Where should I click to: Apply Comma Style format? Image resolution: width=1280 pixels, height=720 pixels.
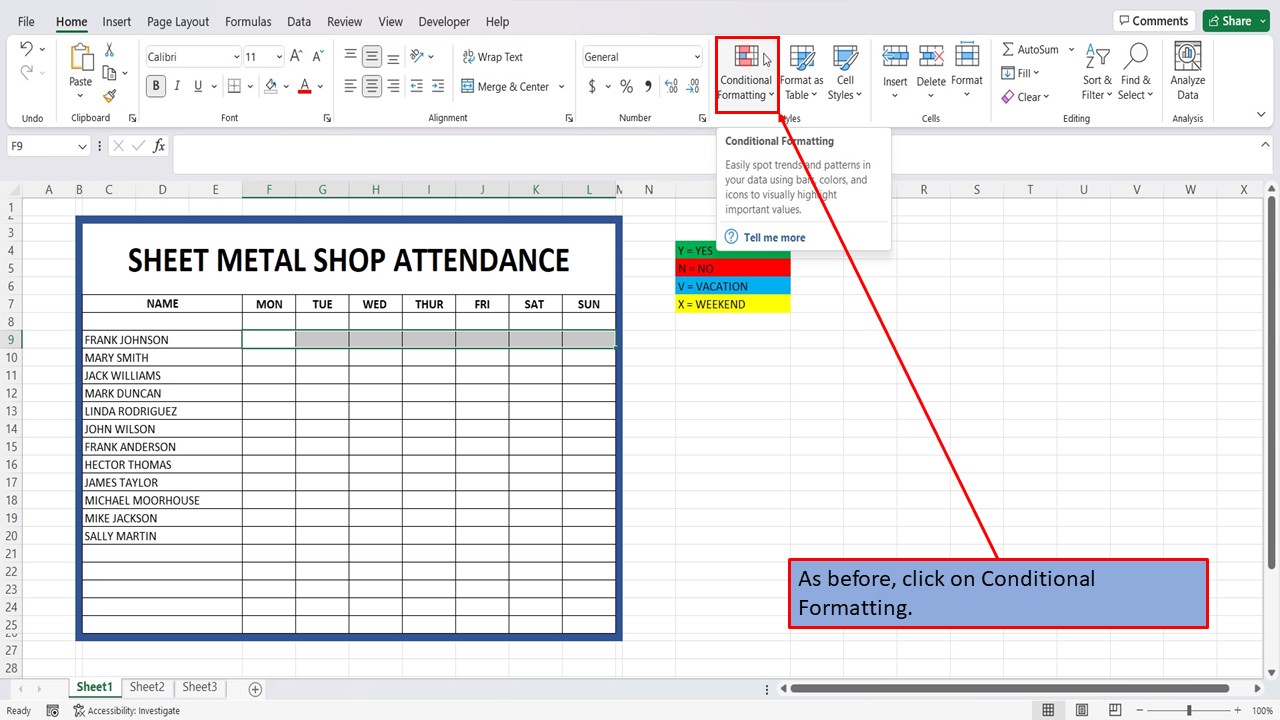(x=649, y=87)
